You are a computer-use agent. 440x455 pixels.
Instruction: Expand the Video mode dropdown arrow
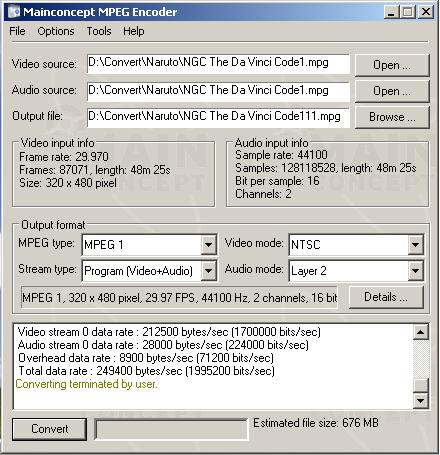(x=415, y=245)
